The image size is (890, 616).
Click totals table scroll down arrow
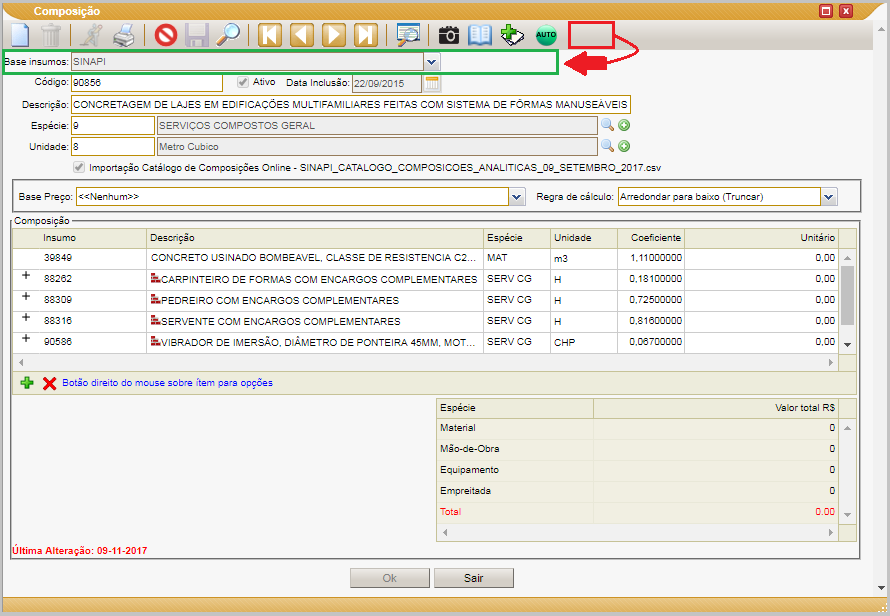(x=847, y=515)
